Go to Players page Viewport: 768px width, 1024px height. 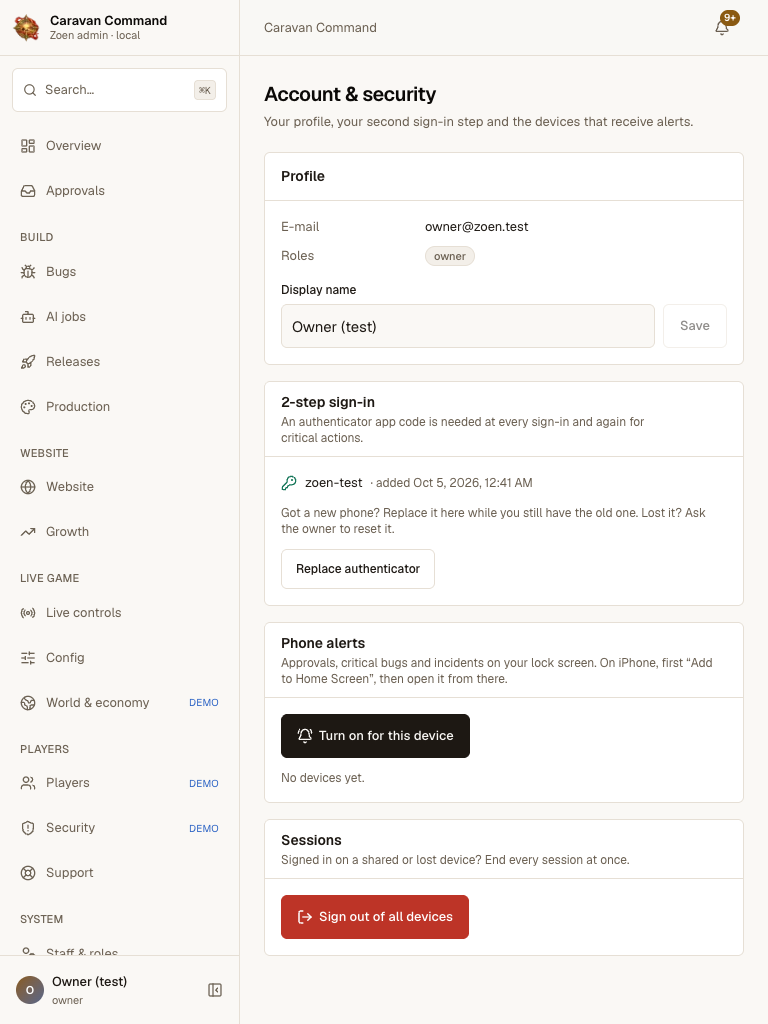coord(120,783)
